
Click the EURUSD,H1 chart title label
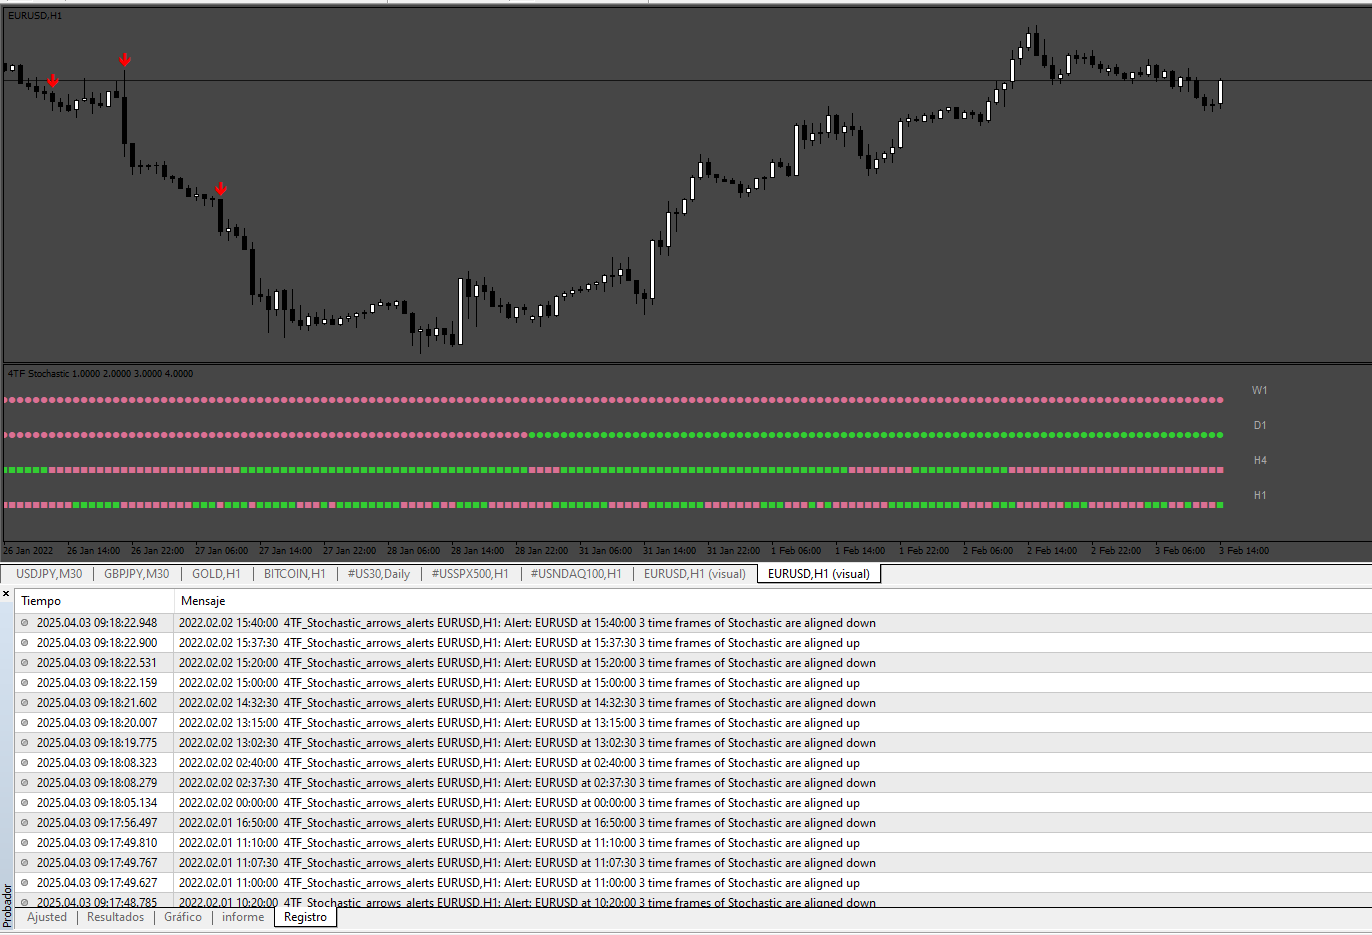[x=35, y=16]
